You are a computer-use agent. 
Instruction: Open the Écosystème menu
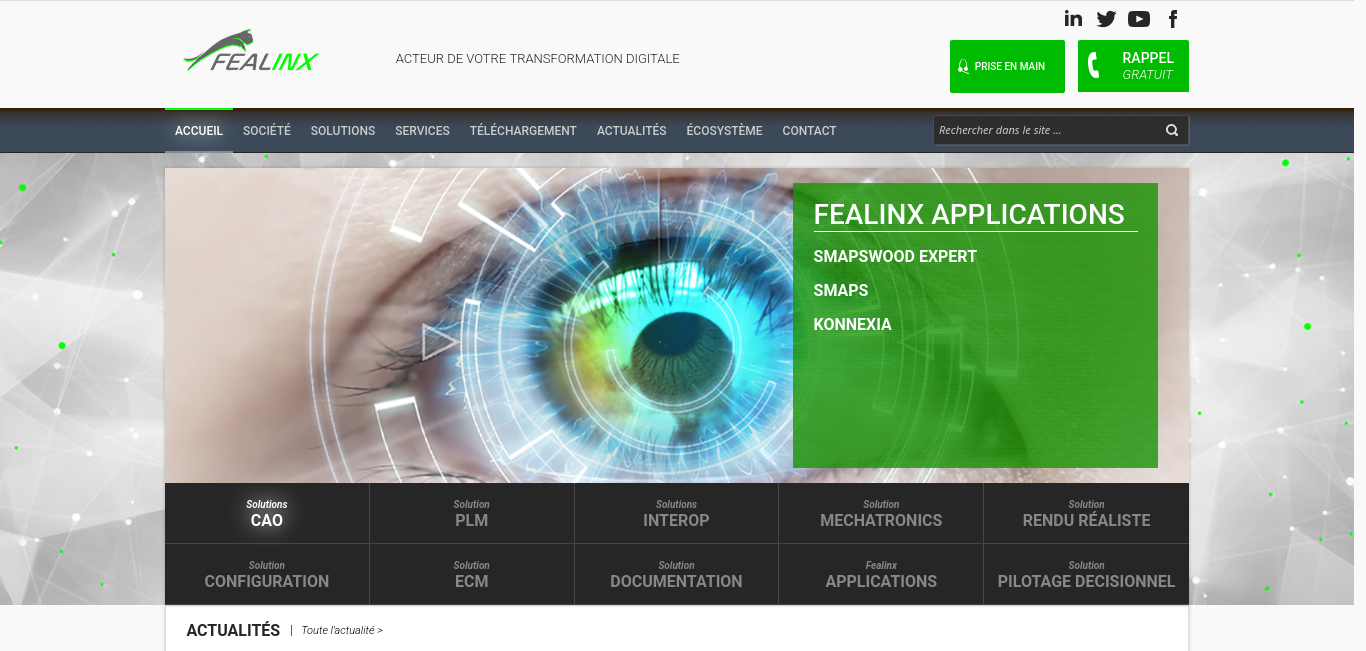[724, 131]
